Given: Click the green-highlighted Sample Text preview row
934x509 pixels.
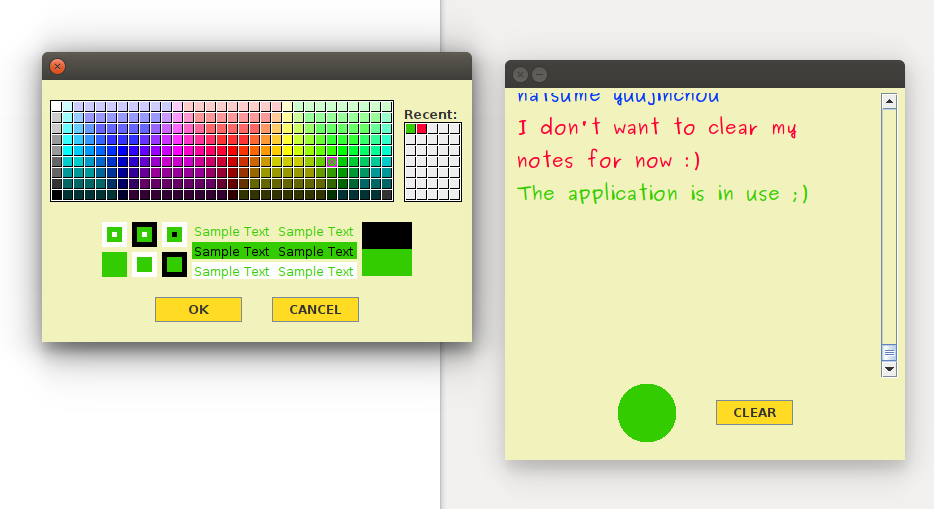Looking at the screenshot, I should click(274, 251).
